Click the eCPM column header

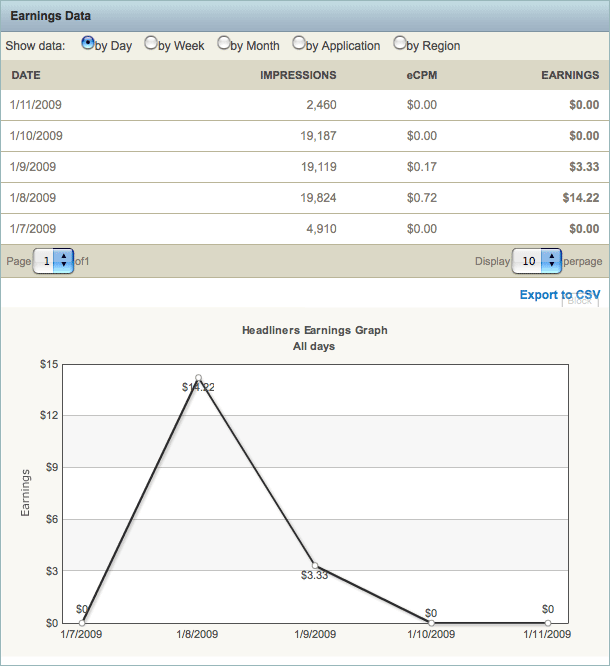click(422, 75)
